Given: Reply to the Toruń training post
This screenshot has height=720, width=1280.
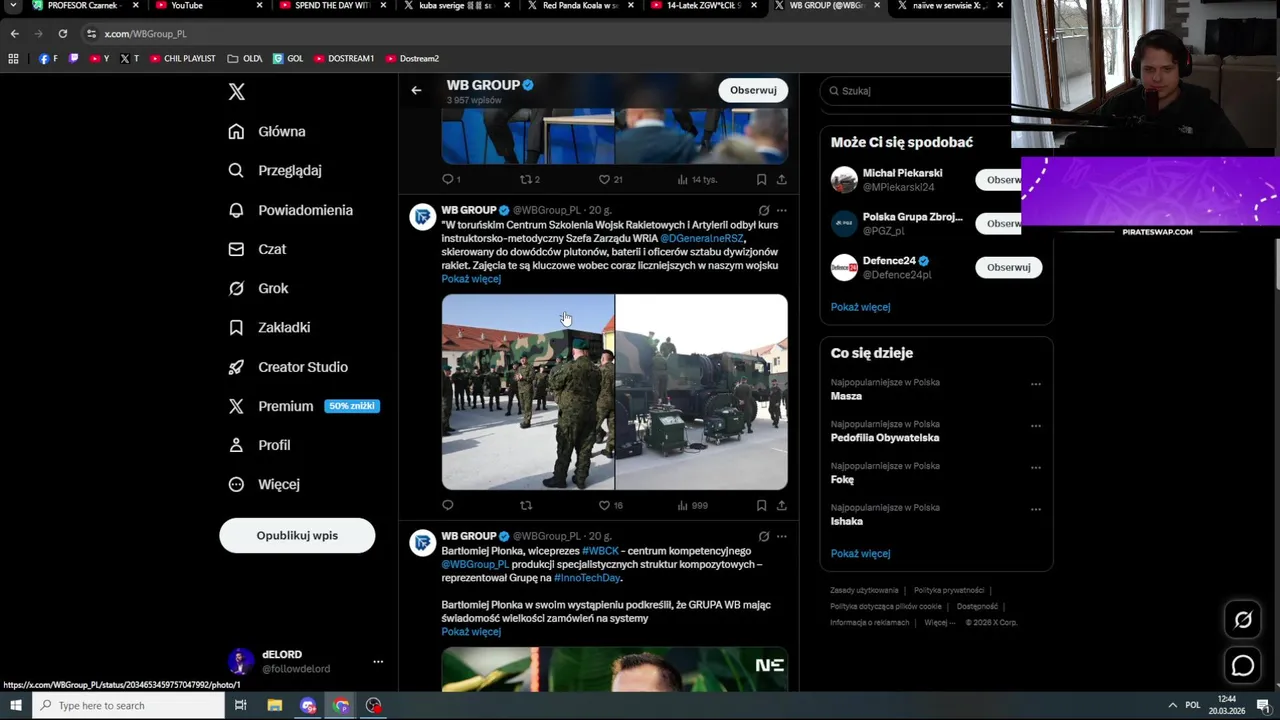Looking at the screenshot, I should pyautogui.click(x=447, y=505).
